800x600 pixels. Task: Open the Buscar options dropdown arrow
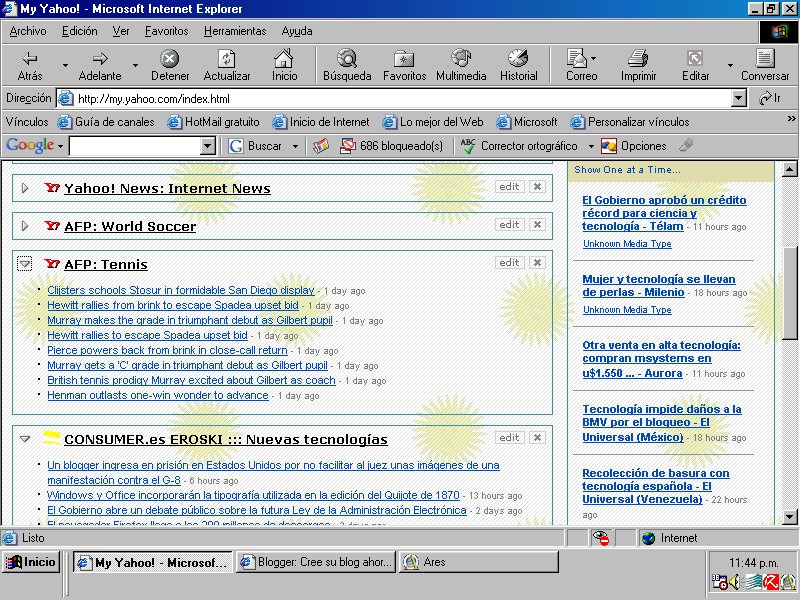point(295,146)
